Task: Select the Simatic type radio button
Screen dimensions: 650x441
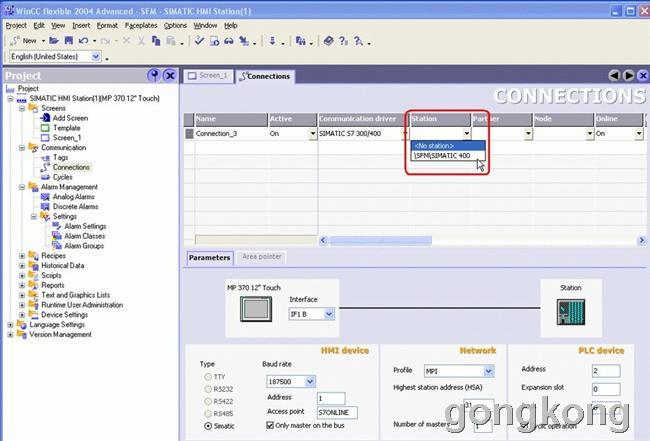Action: pos(208,426)
